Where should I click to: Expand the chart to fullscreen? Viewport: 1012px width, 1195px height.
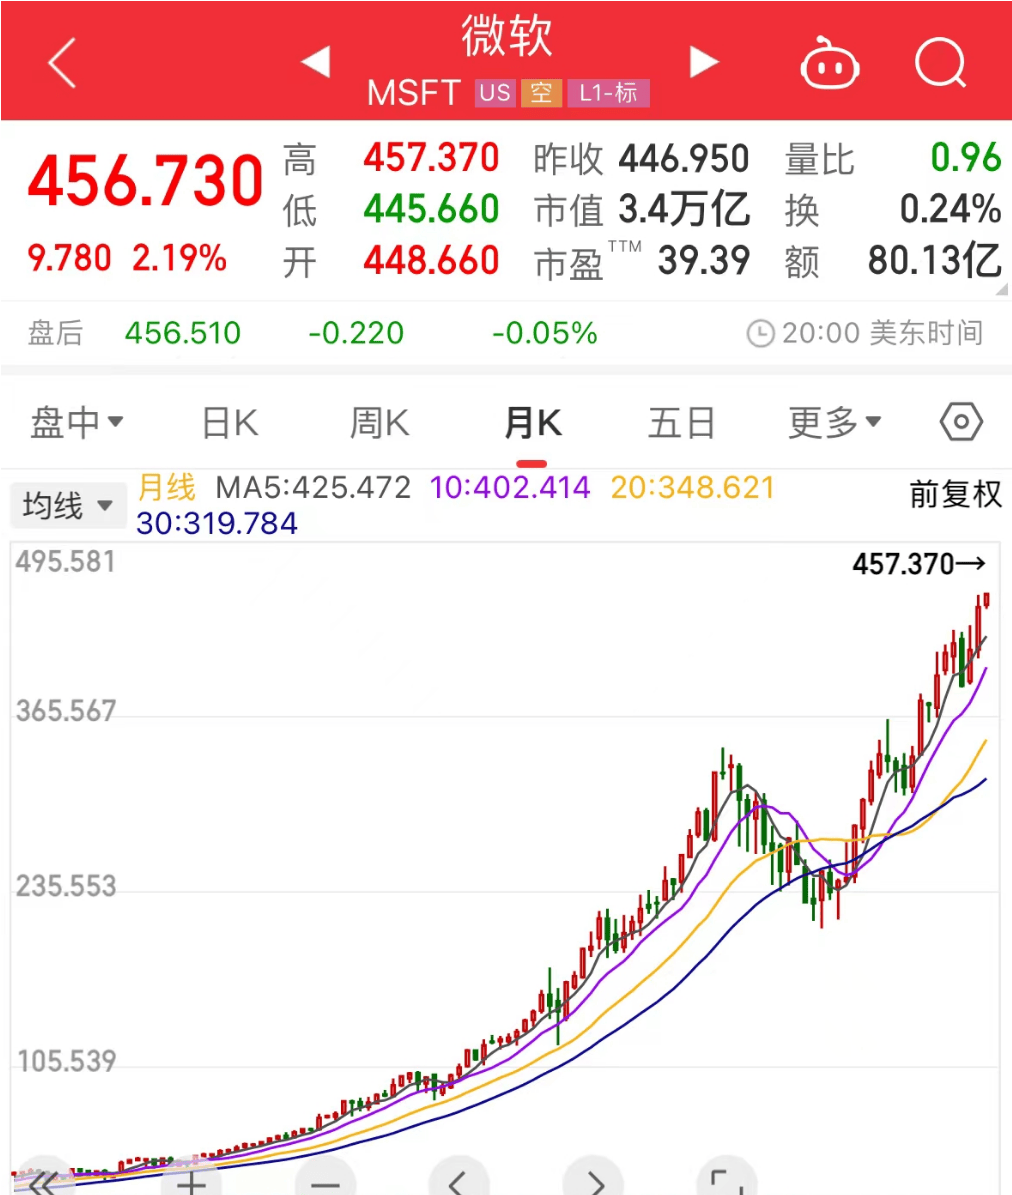727,1181
